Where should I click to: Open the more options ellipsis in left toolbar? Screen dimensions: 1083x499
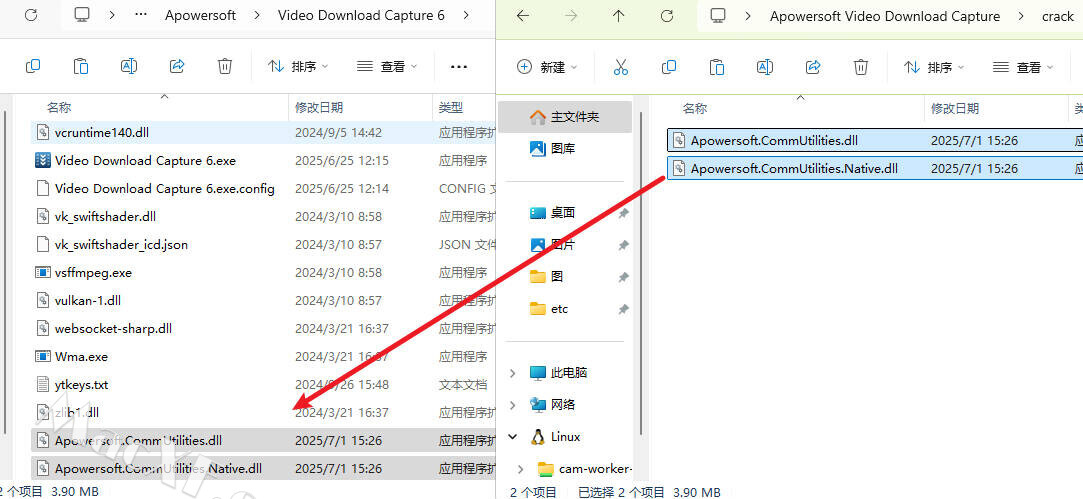click(459, 66)
